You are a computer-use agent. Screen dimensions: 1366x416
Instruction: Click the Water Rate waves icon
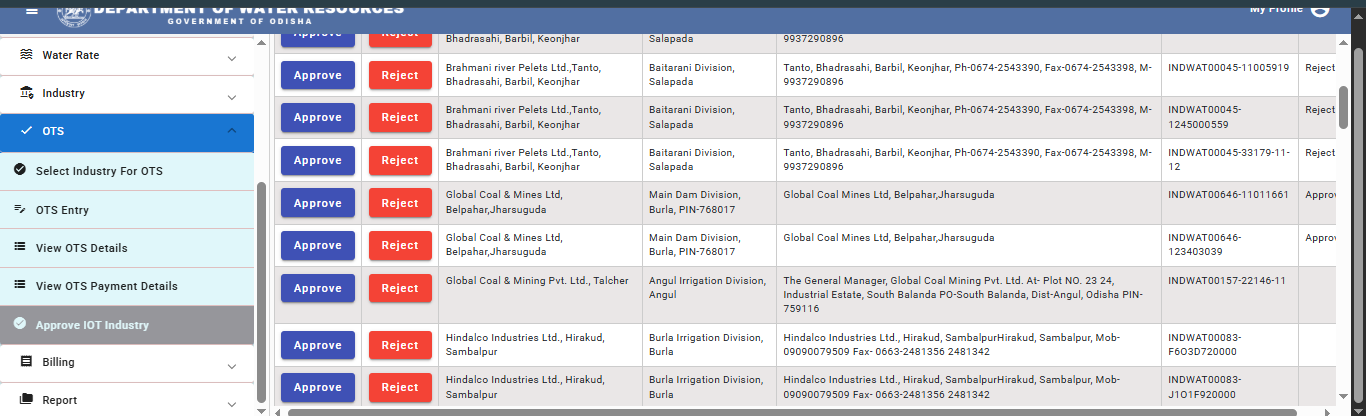click(27, 55)
